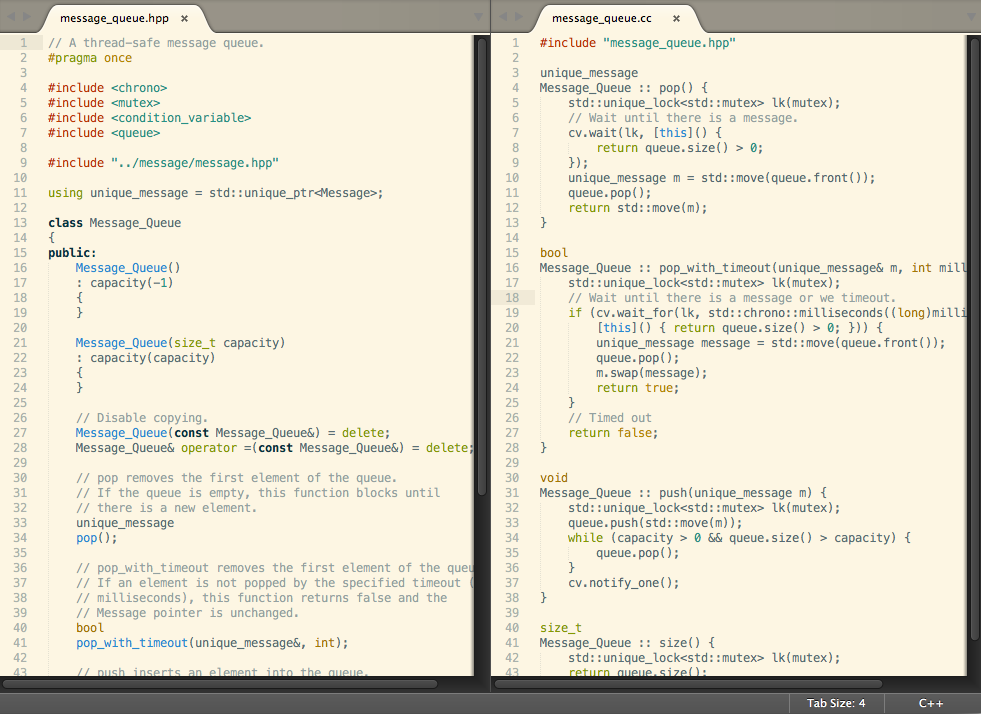Click the previous-tab arrow in left pane
The image size is (981, 714).
tap(11, 17)
